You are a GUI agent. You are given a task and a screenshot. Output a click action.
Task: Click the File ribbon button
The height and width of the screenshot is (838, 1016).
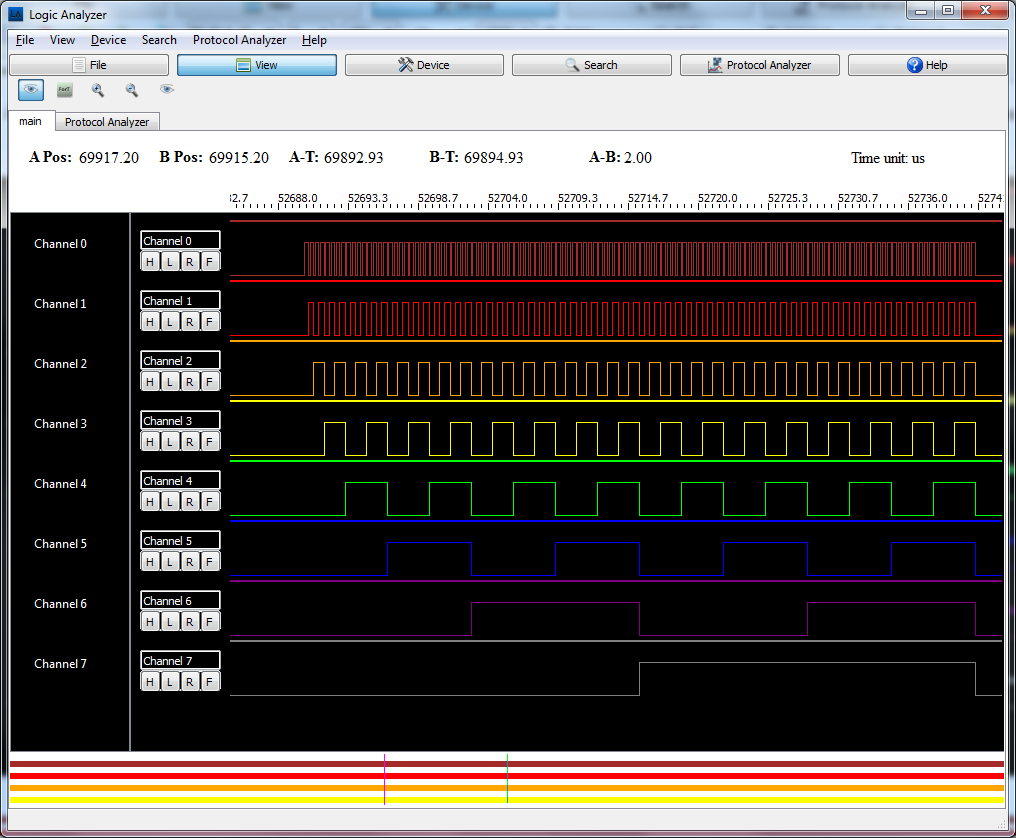coord(89,65)
